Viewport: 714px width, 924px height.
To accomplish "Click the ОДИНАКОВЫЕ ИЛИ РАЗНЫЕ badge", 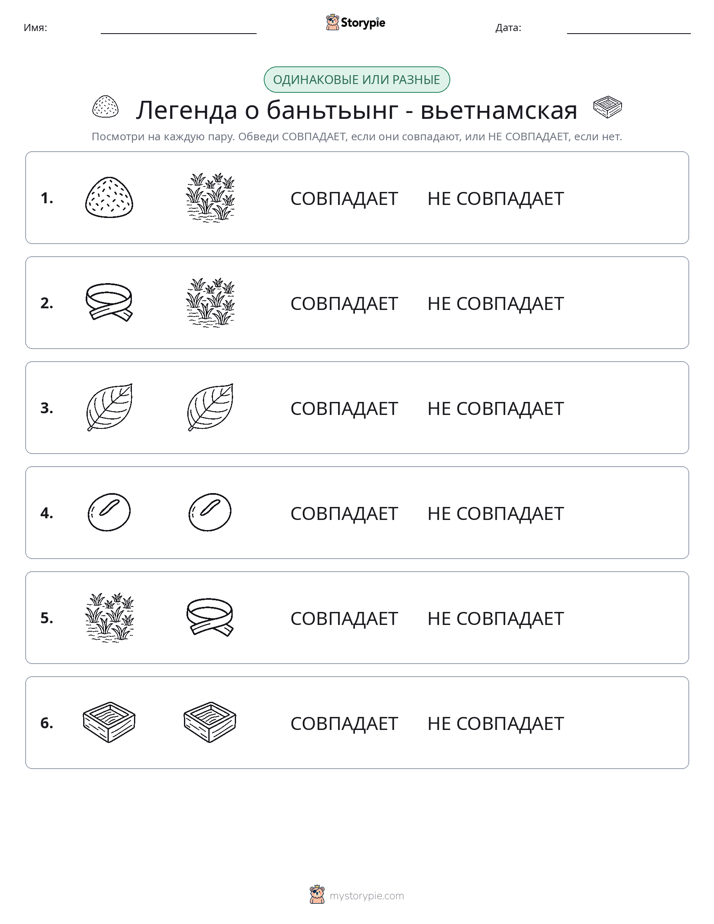I will (x=356, y=80).
